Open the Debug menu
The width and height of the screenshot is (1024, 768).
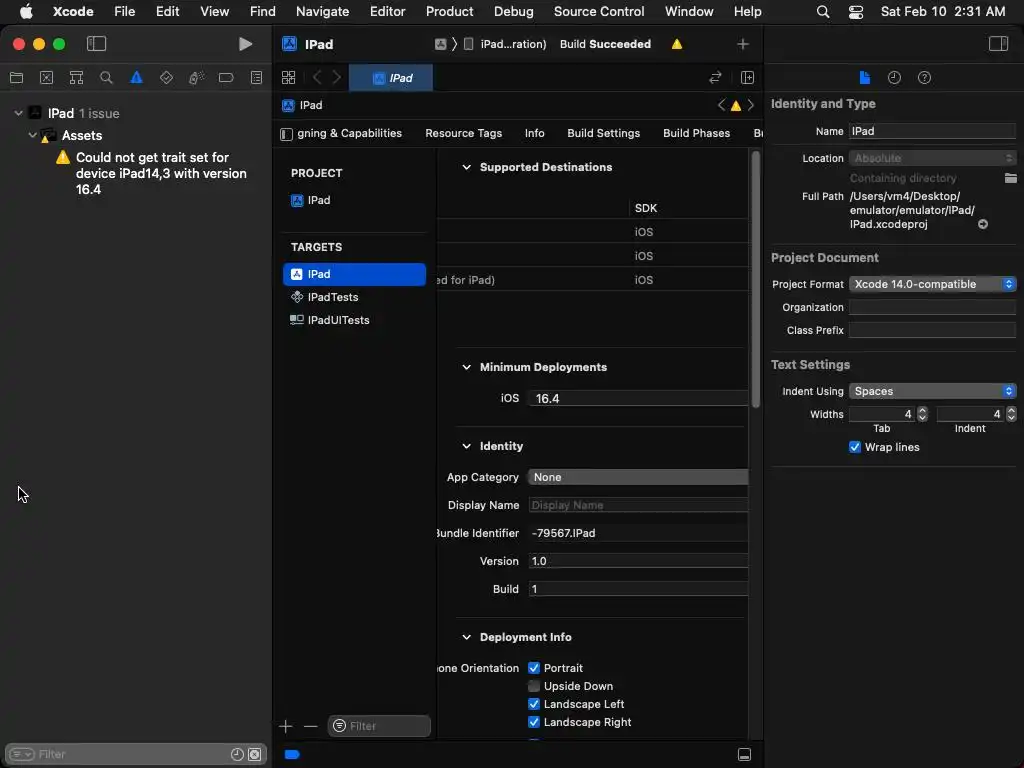[x=513, y=11]
